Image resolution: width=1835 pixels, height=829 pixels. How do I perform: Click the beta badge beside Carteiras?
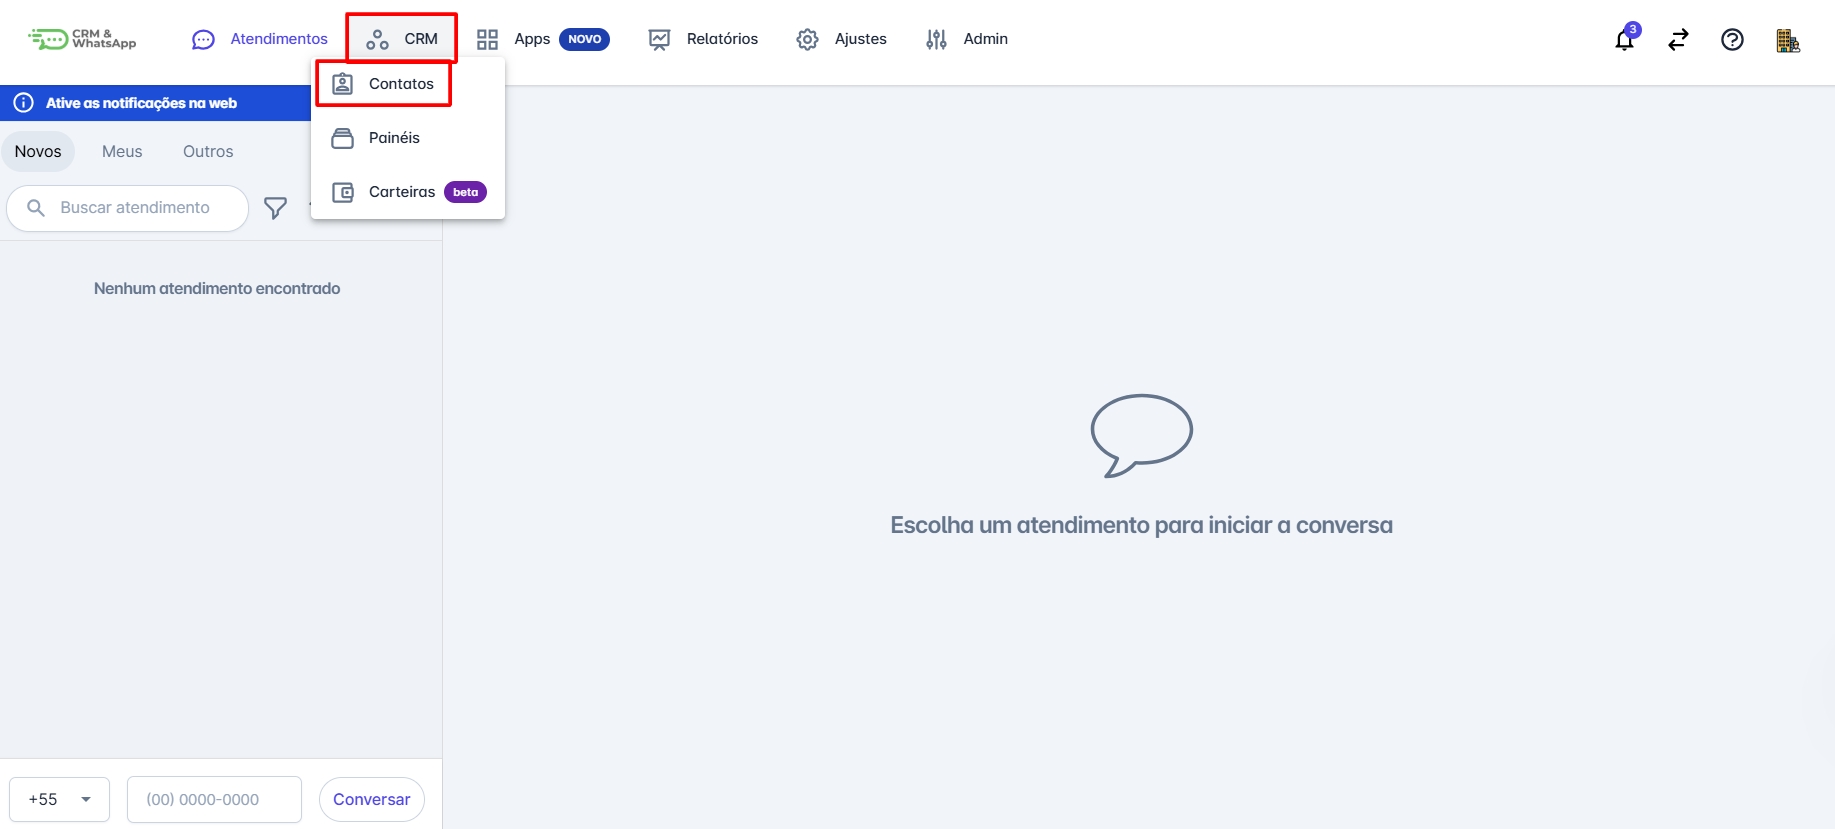click(465, 192)
